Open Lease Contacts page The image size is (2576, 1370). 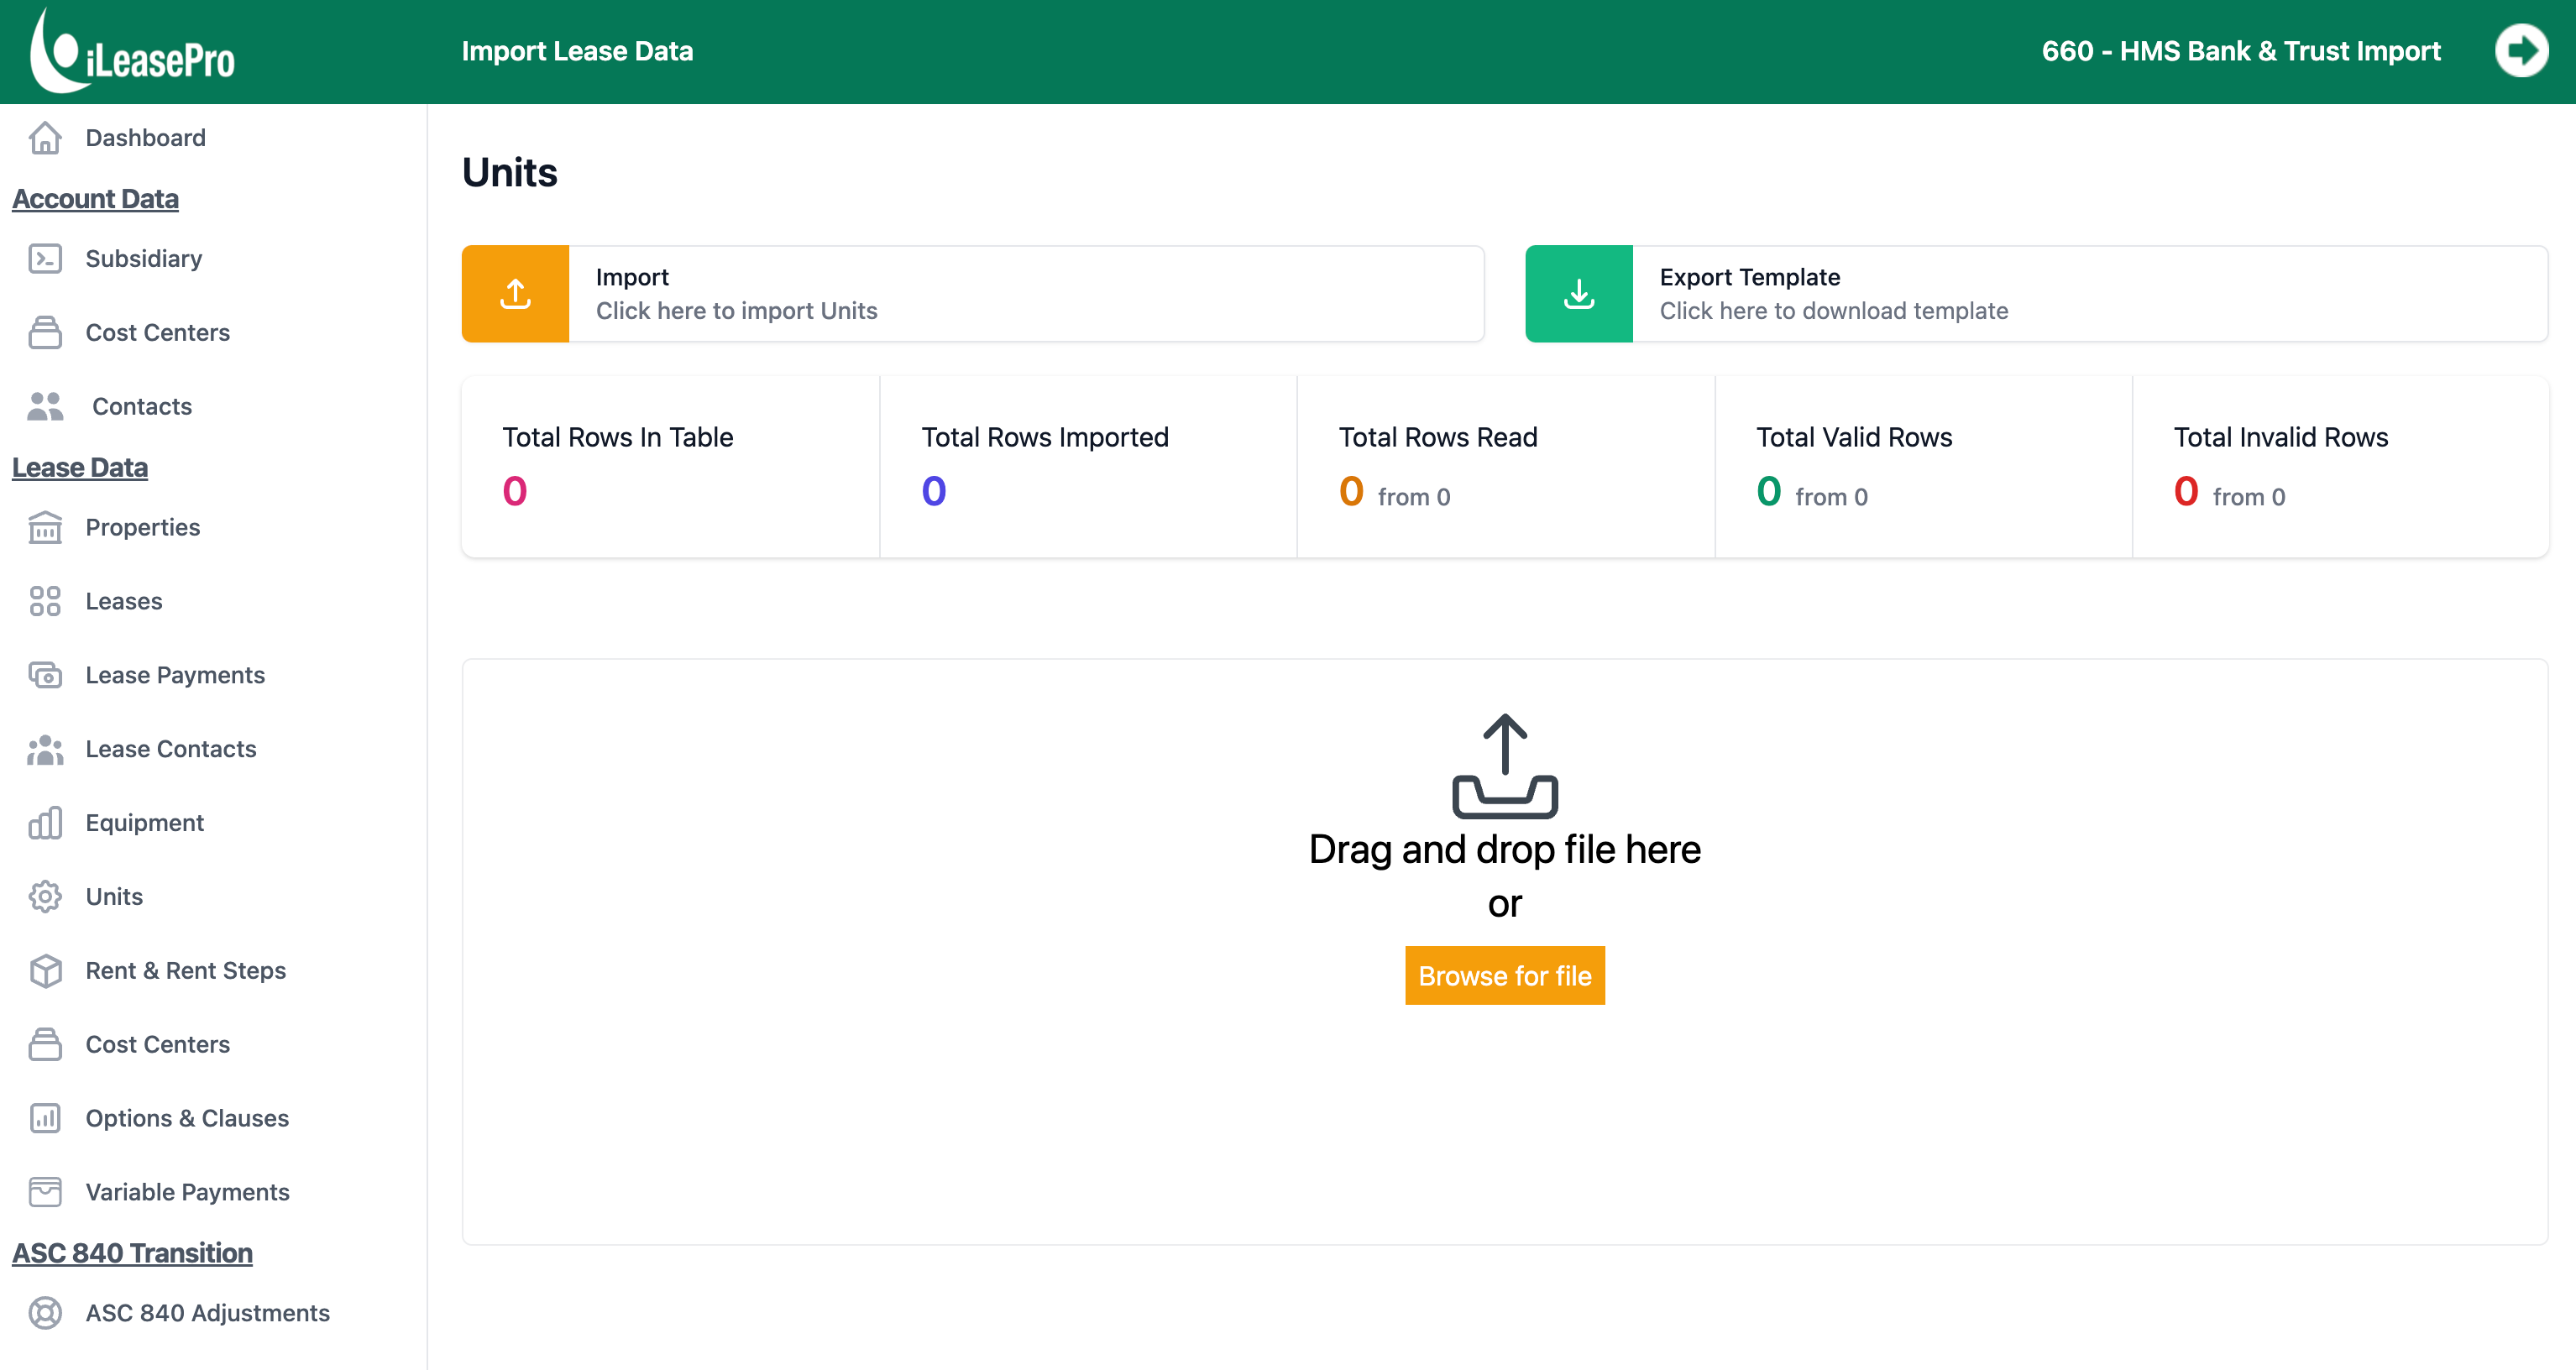[171, 750]
